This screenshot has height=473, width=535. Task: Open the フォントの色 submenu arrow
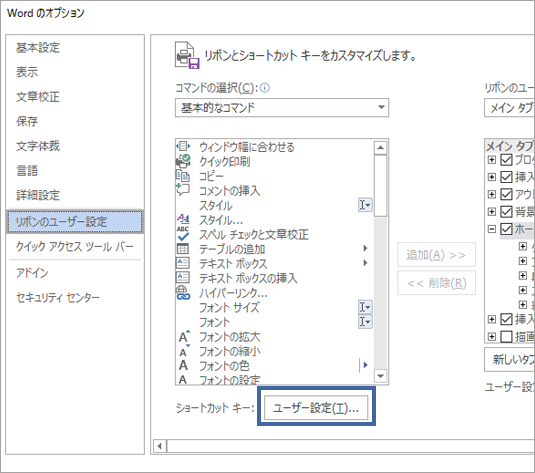coord(365,365)
